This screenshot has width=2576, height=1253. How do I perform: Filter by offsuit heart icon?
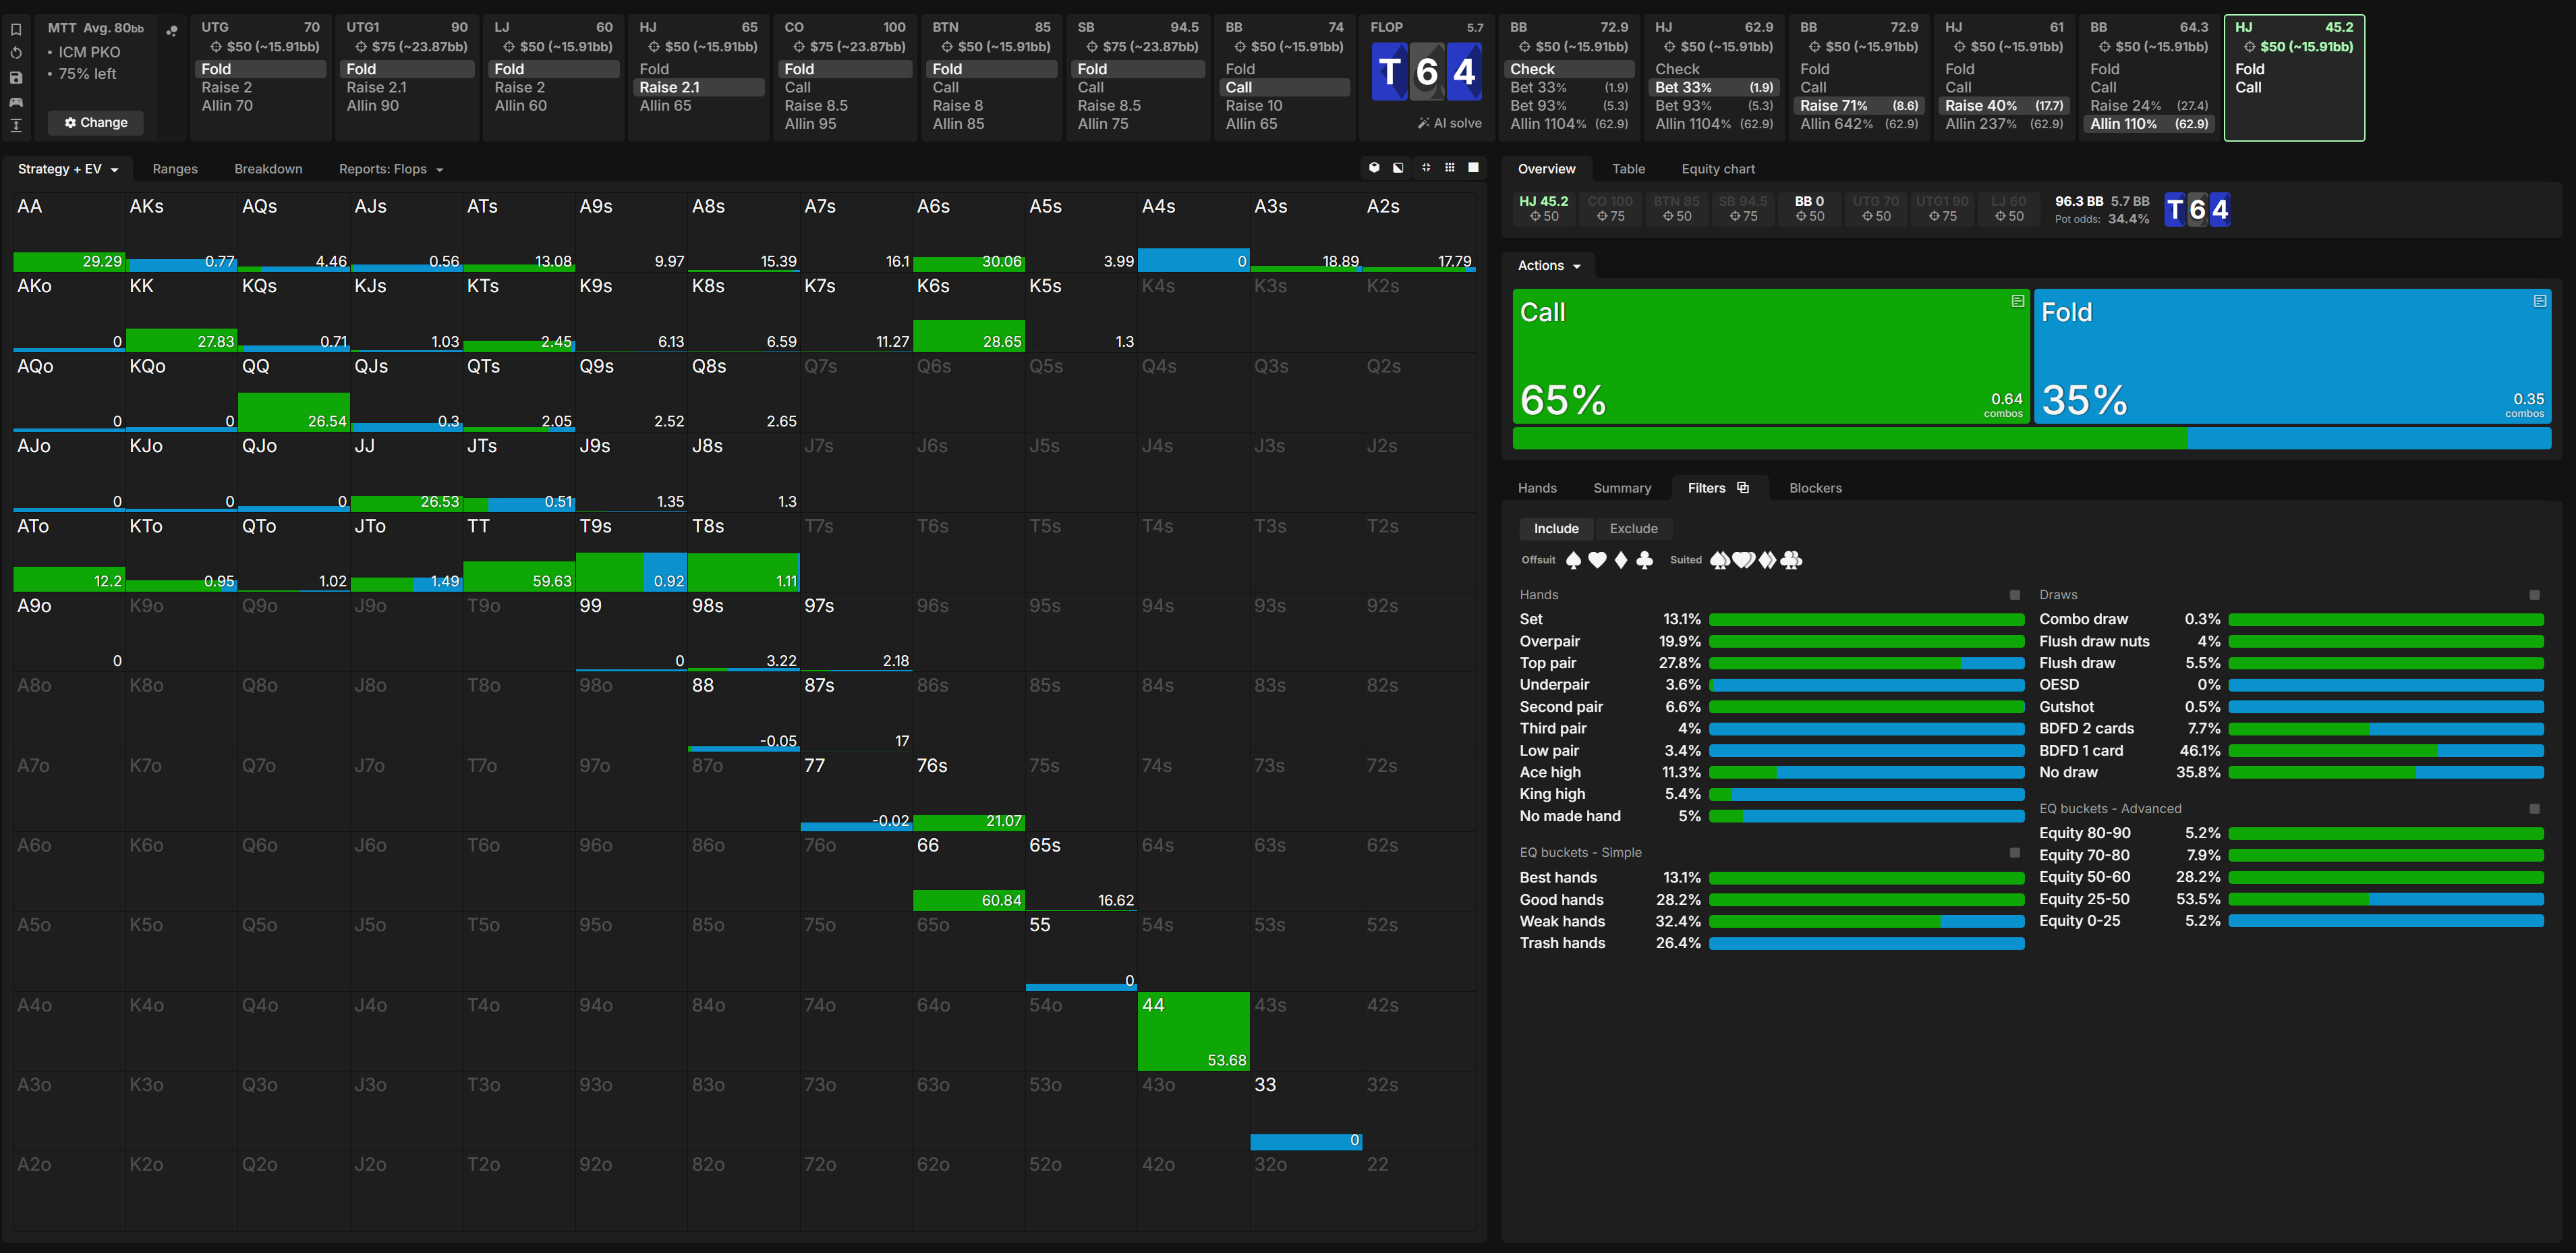pyautogui.click(x=1597, y=560)
